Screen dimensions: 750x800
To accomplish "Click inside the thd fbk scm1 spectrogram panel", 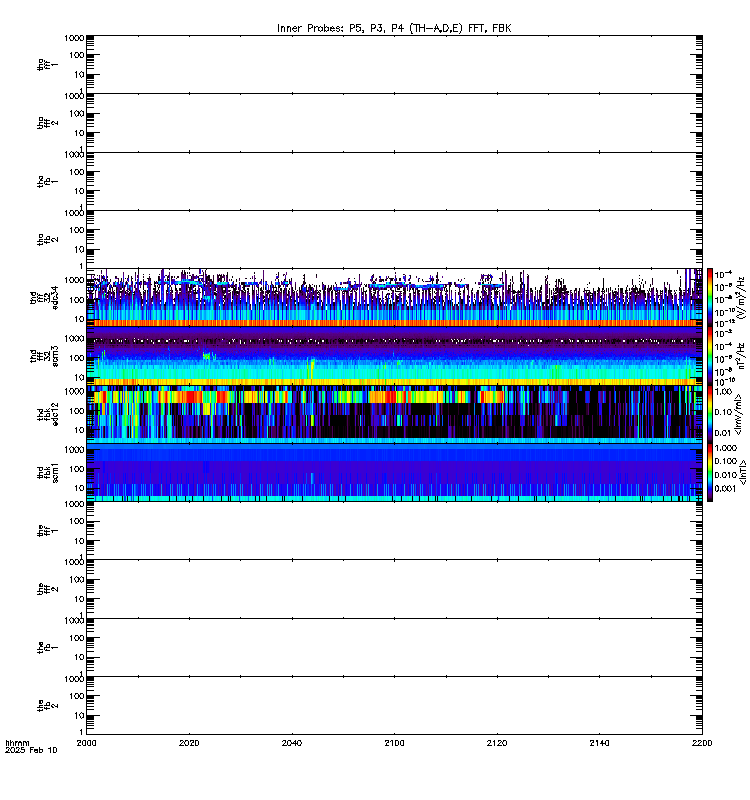I will [394, 472].
